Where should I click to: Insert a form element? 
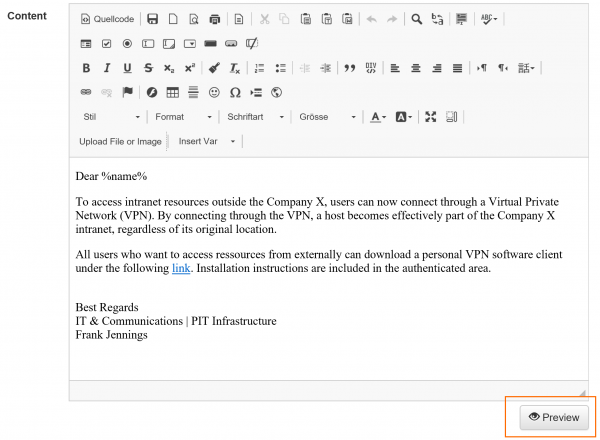click(86, 44)
